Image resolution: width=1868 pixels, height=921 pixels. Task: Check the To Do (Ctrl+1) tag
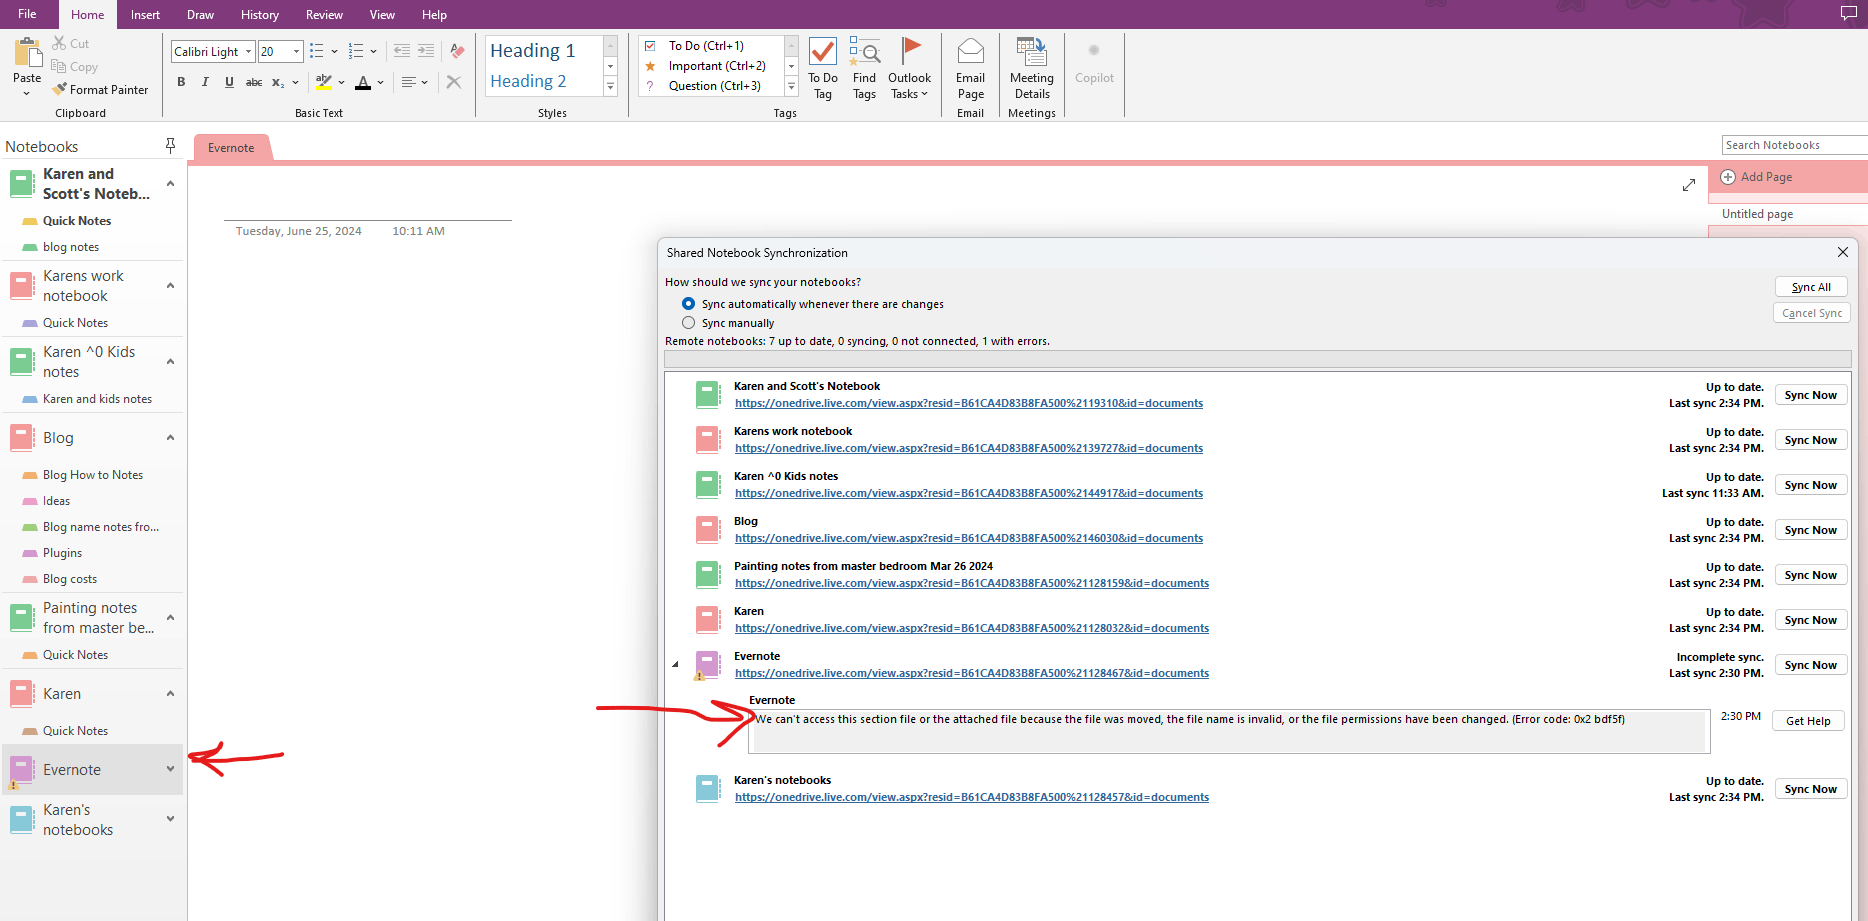(650, 46)
